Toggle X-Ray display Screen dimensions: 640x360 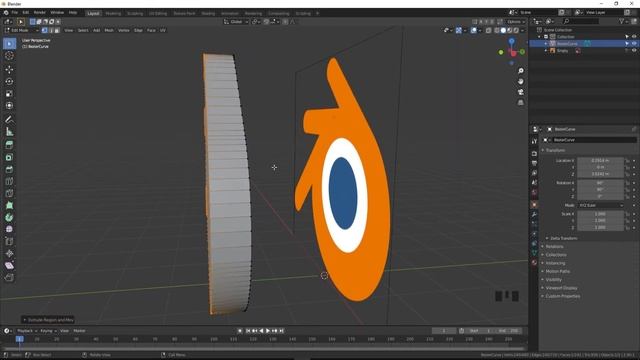pos(488,30)
